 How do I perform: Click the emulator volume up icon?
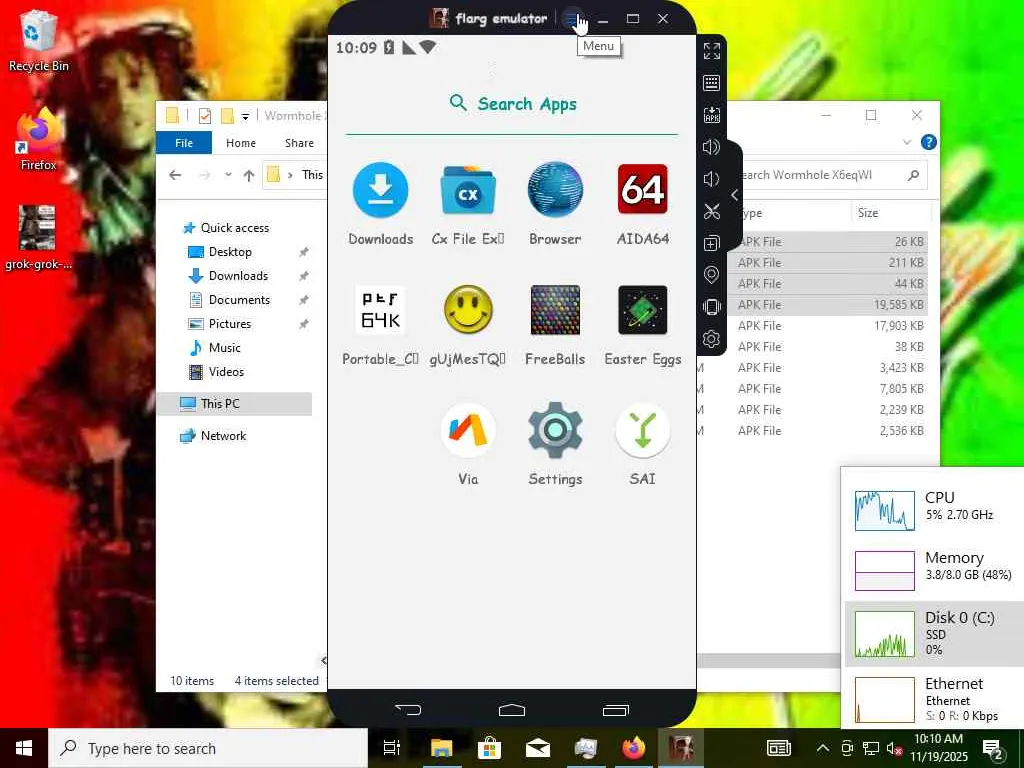click(712, 147)
